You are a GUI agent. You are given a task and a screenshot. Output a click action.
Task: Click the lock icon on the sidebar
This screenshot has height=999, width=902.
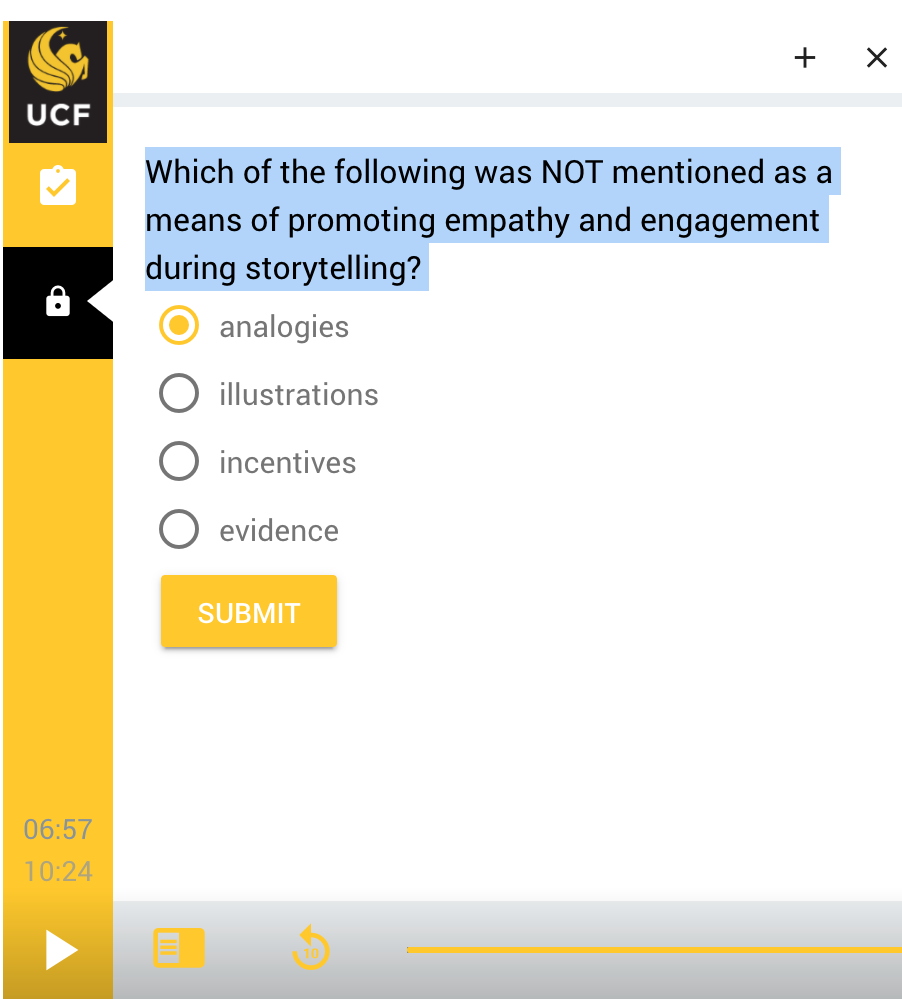tap(57, 299)
